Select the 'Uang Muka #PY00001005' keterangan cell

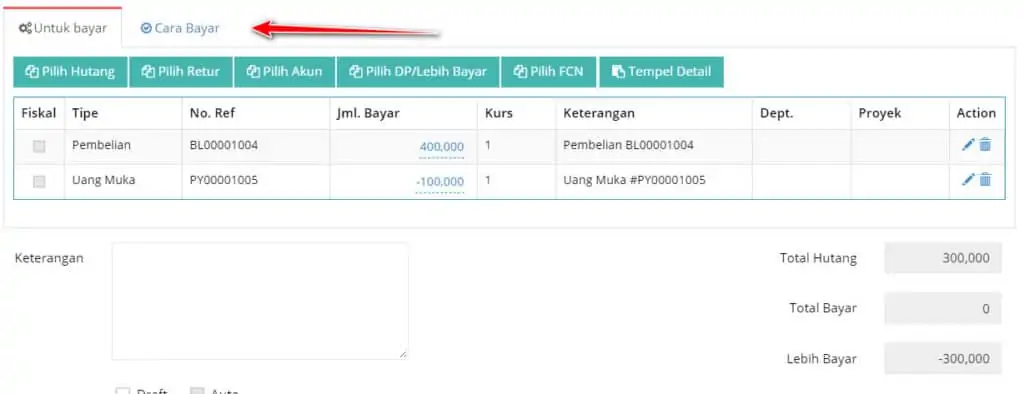pos(654,182)
